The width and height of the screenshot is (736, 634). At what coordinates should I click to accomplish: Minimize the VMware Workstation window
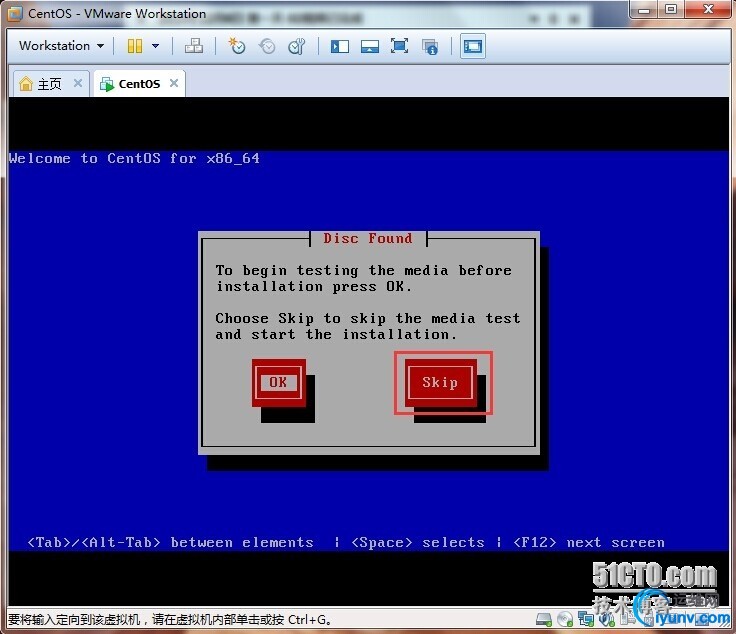pos(644,9)
